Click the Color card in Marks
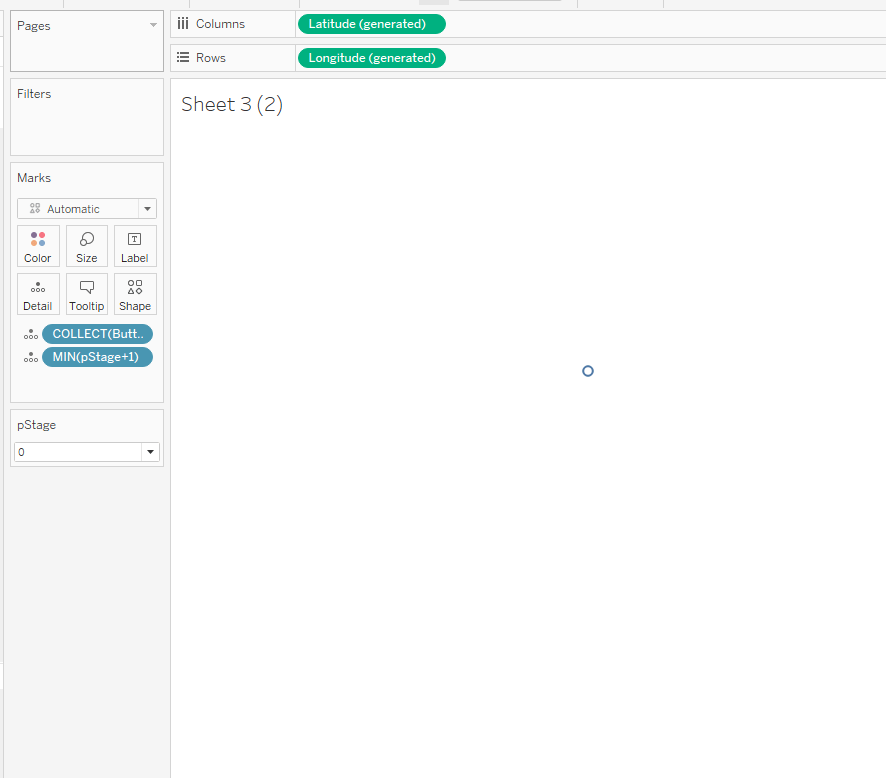Image resolution: width=886 pixels, height=778 pixels. (x=38, y=246)
